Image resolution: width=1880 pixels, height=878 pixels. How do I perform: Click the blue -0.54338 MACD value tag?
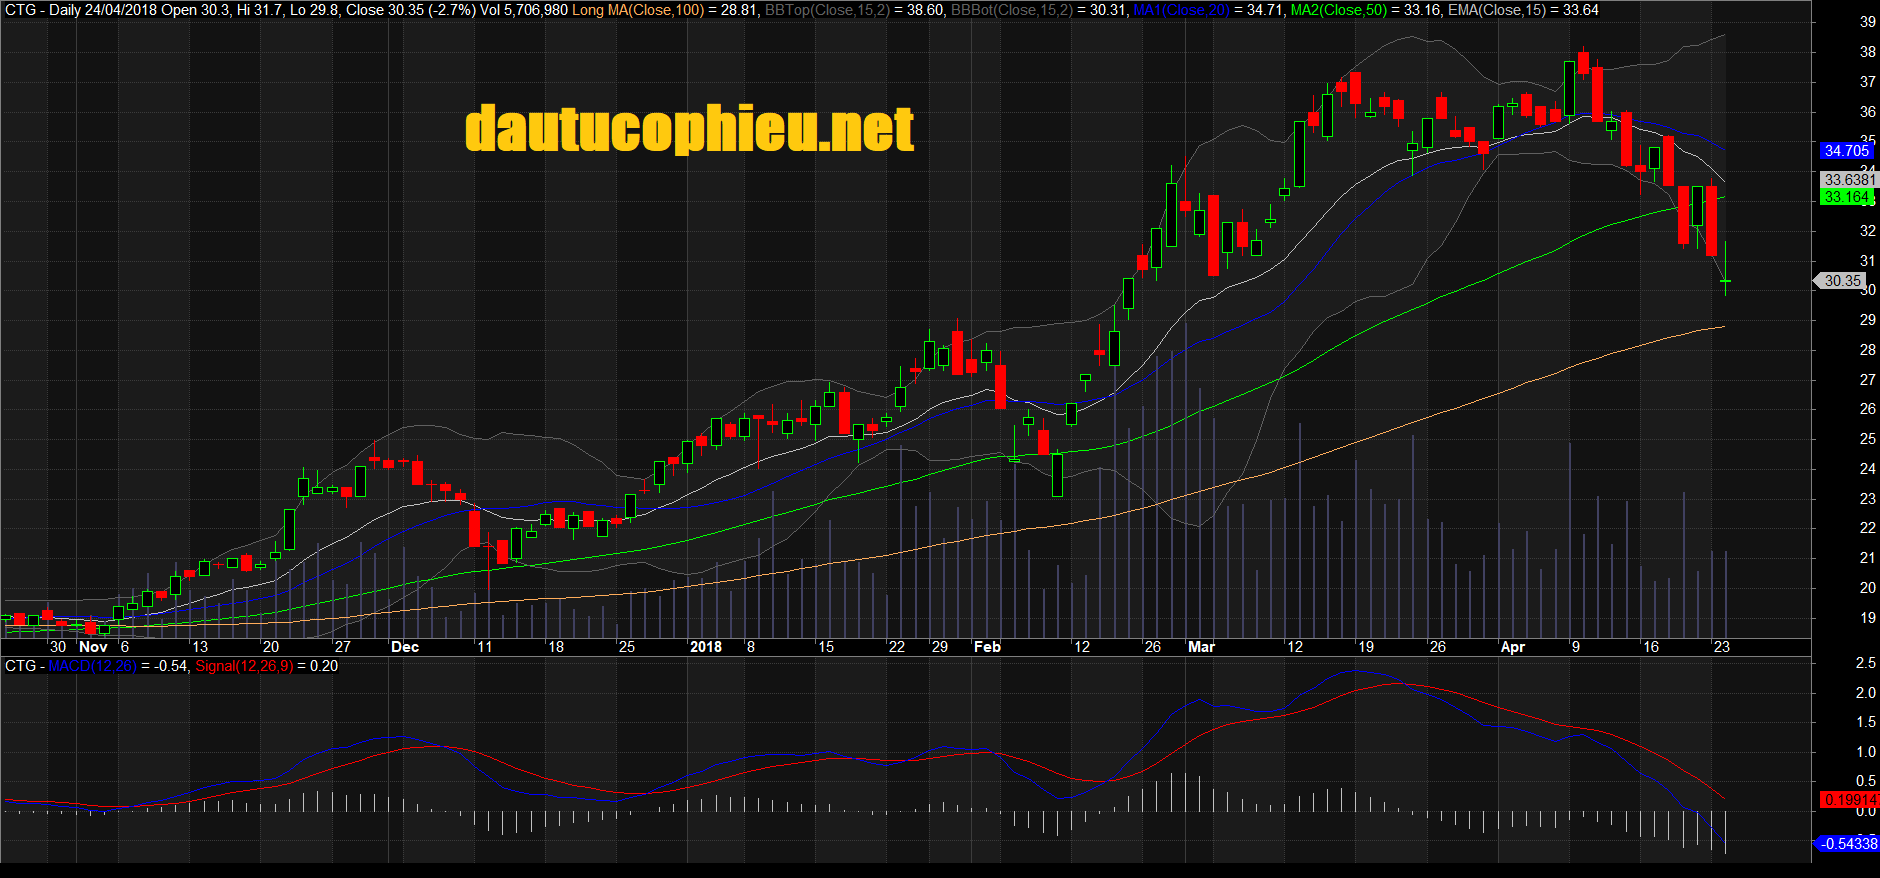pyautogui.click(x=1847, y=844)
